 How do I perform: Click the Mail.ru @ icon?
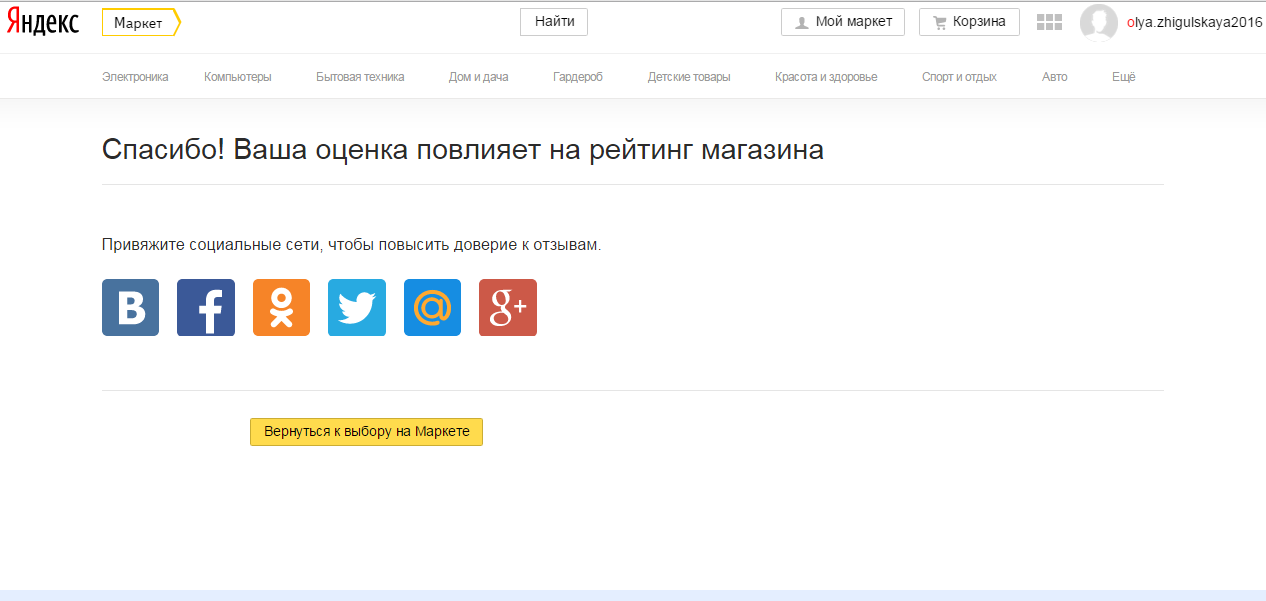(x=432, y=307)
